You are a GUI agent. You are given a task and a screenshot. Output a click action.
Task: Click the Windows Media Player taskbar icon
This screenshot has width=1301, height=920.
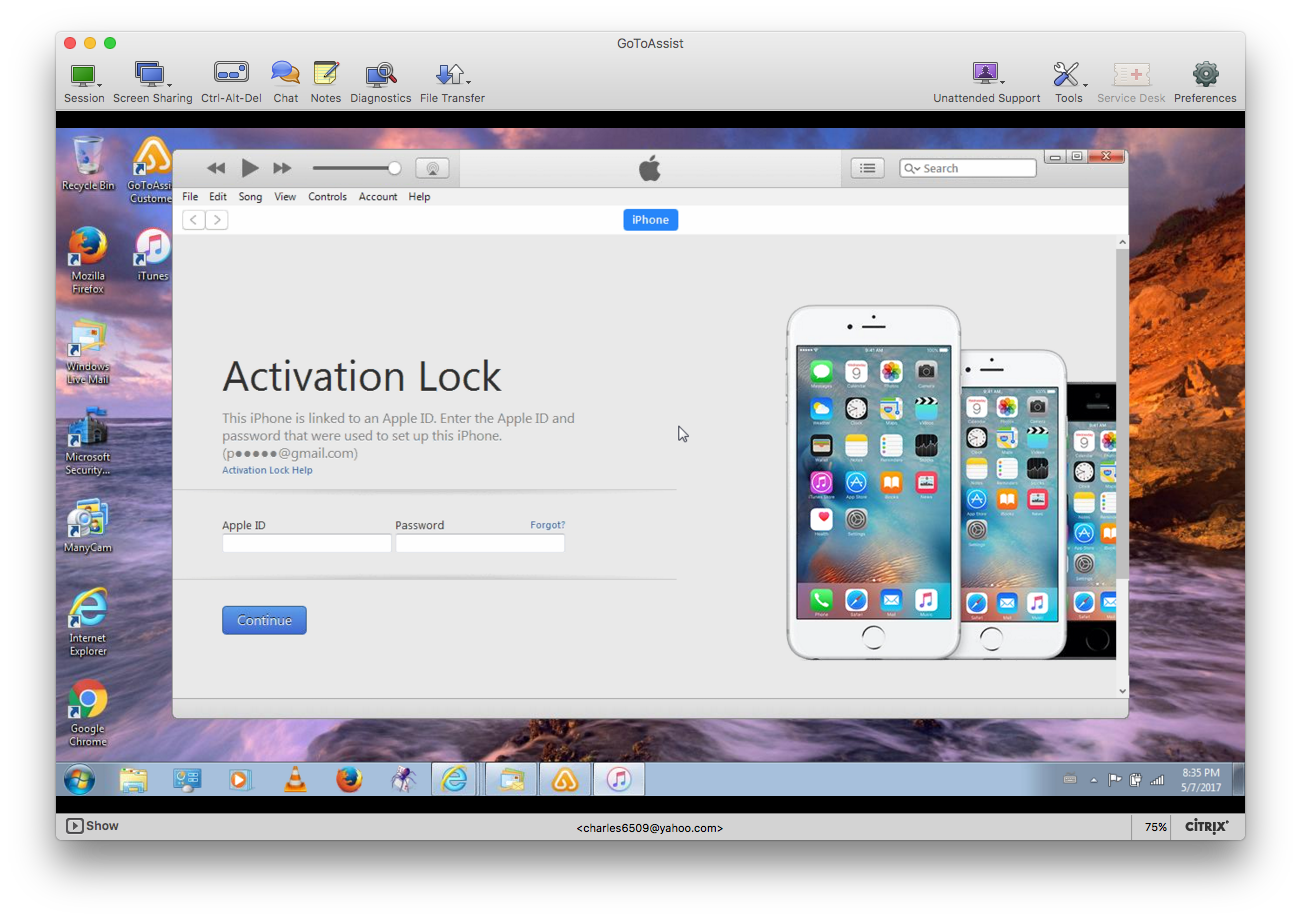pos(241,779)
